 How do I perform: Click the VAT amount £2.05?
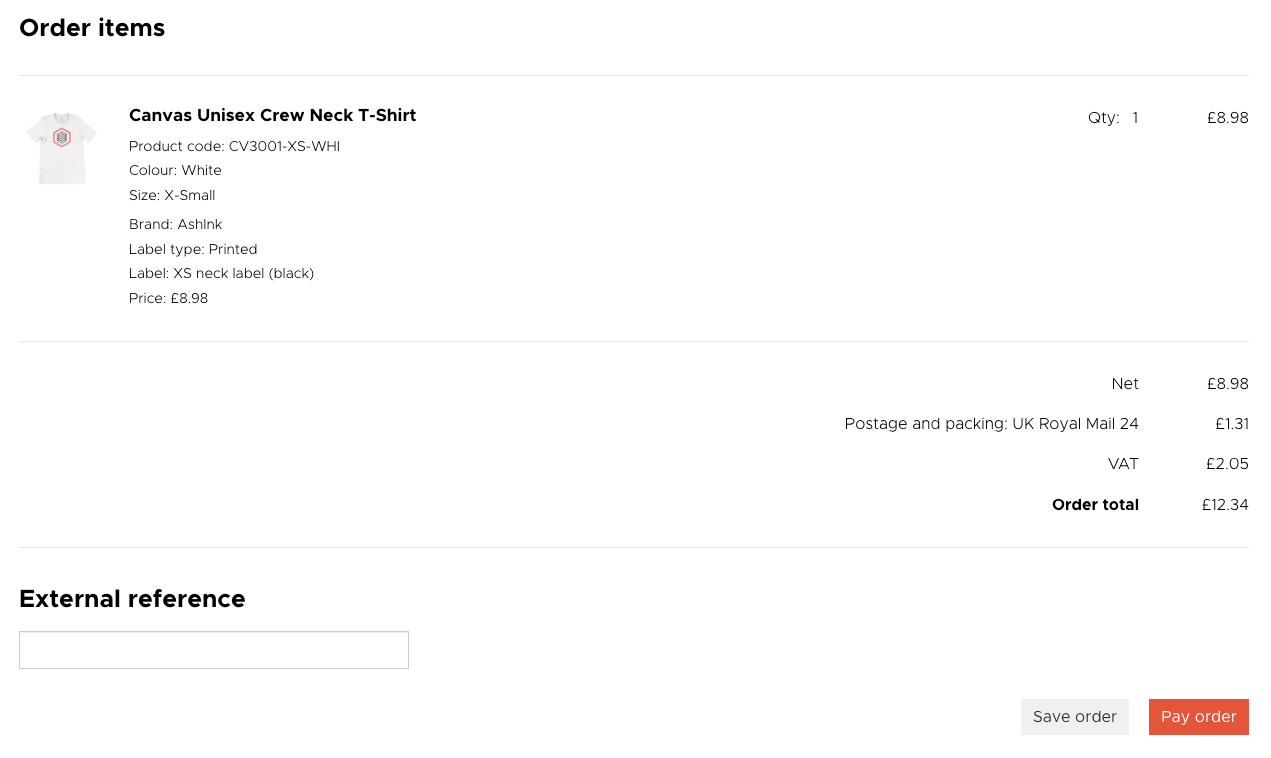pos(1227,464)
